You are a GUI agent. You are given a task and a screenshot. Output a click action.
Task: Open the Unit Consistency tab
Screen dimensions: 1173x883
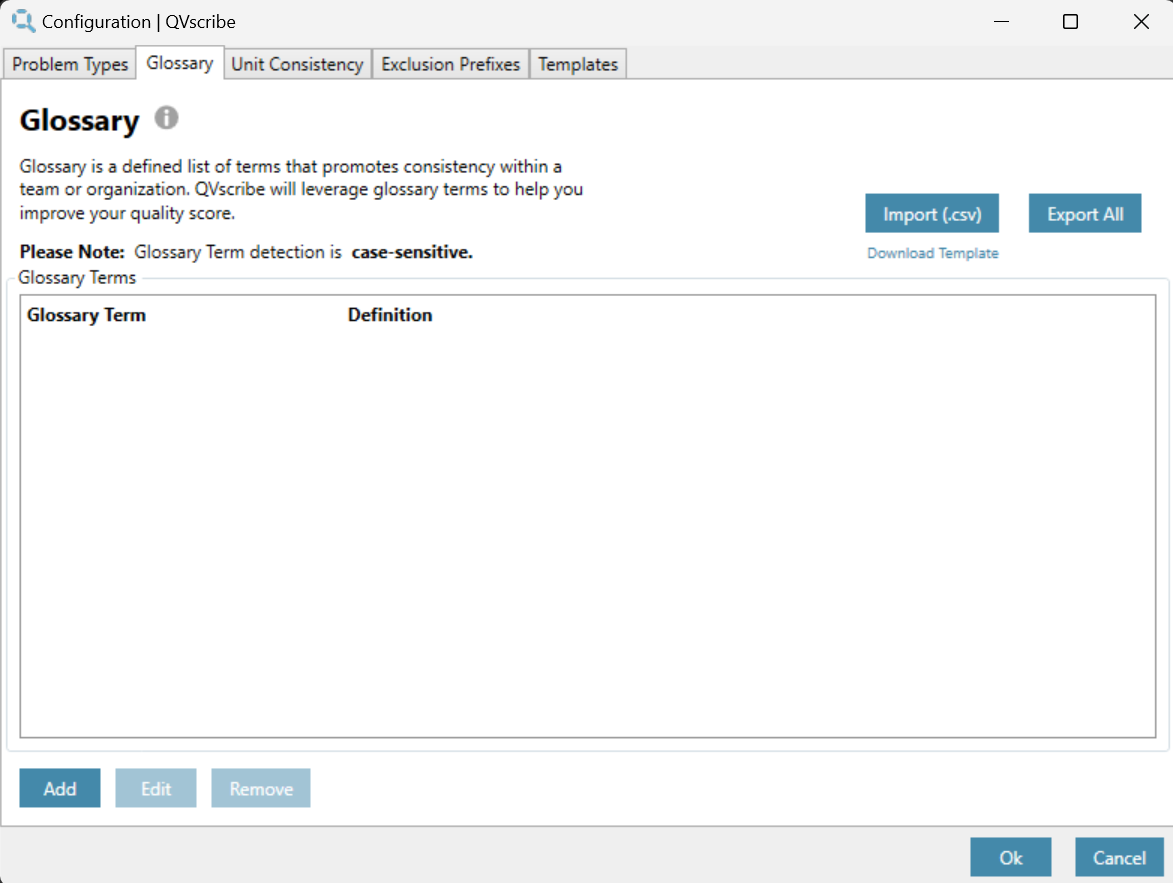tap(297, 64)
